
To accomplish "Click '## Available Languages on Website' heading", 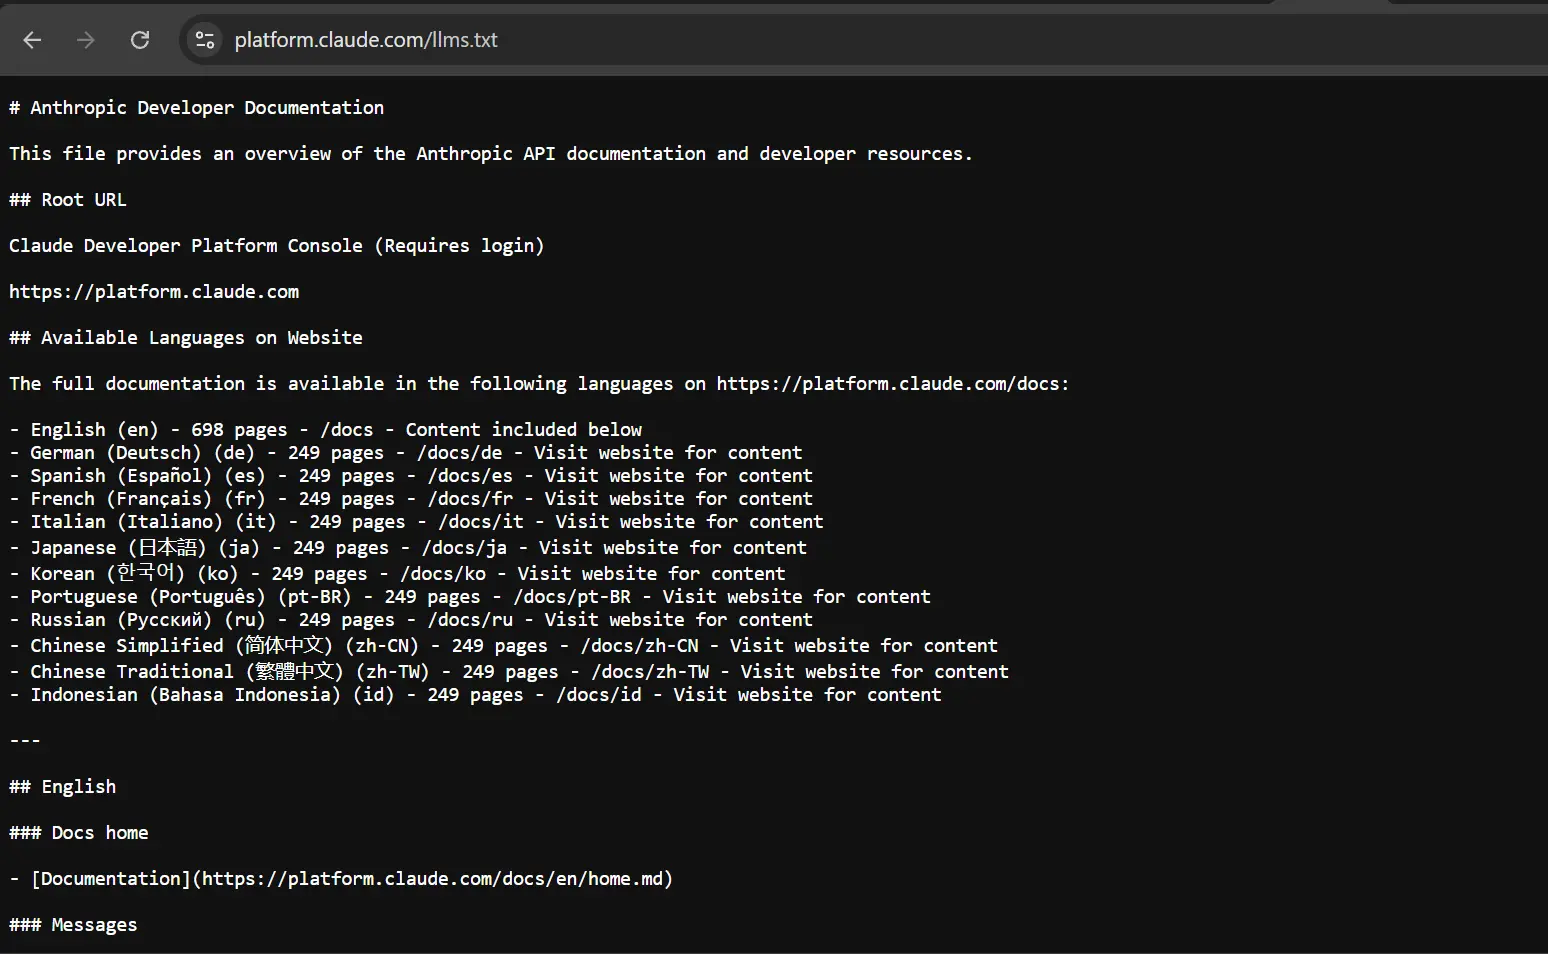I will point(186,337).
